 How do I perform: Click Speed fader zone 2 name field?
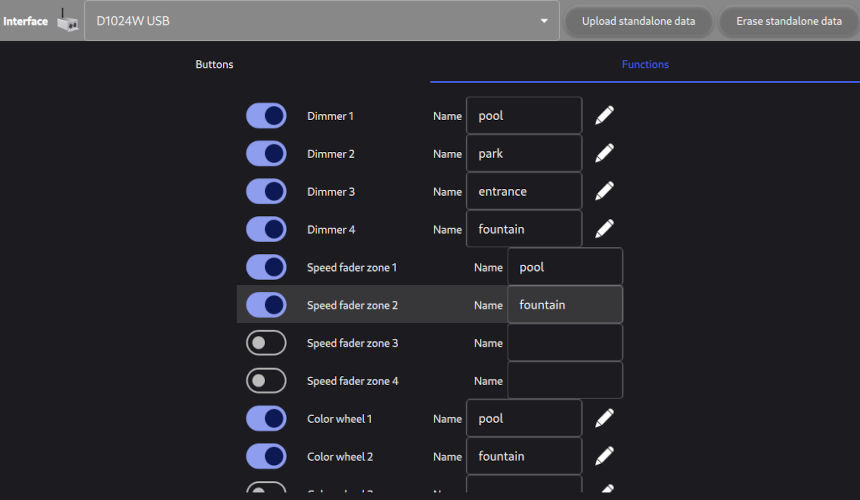click(x=565, y=305)
